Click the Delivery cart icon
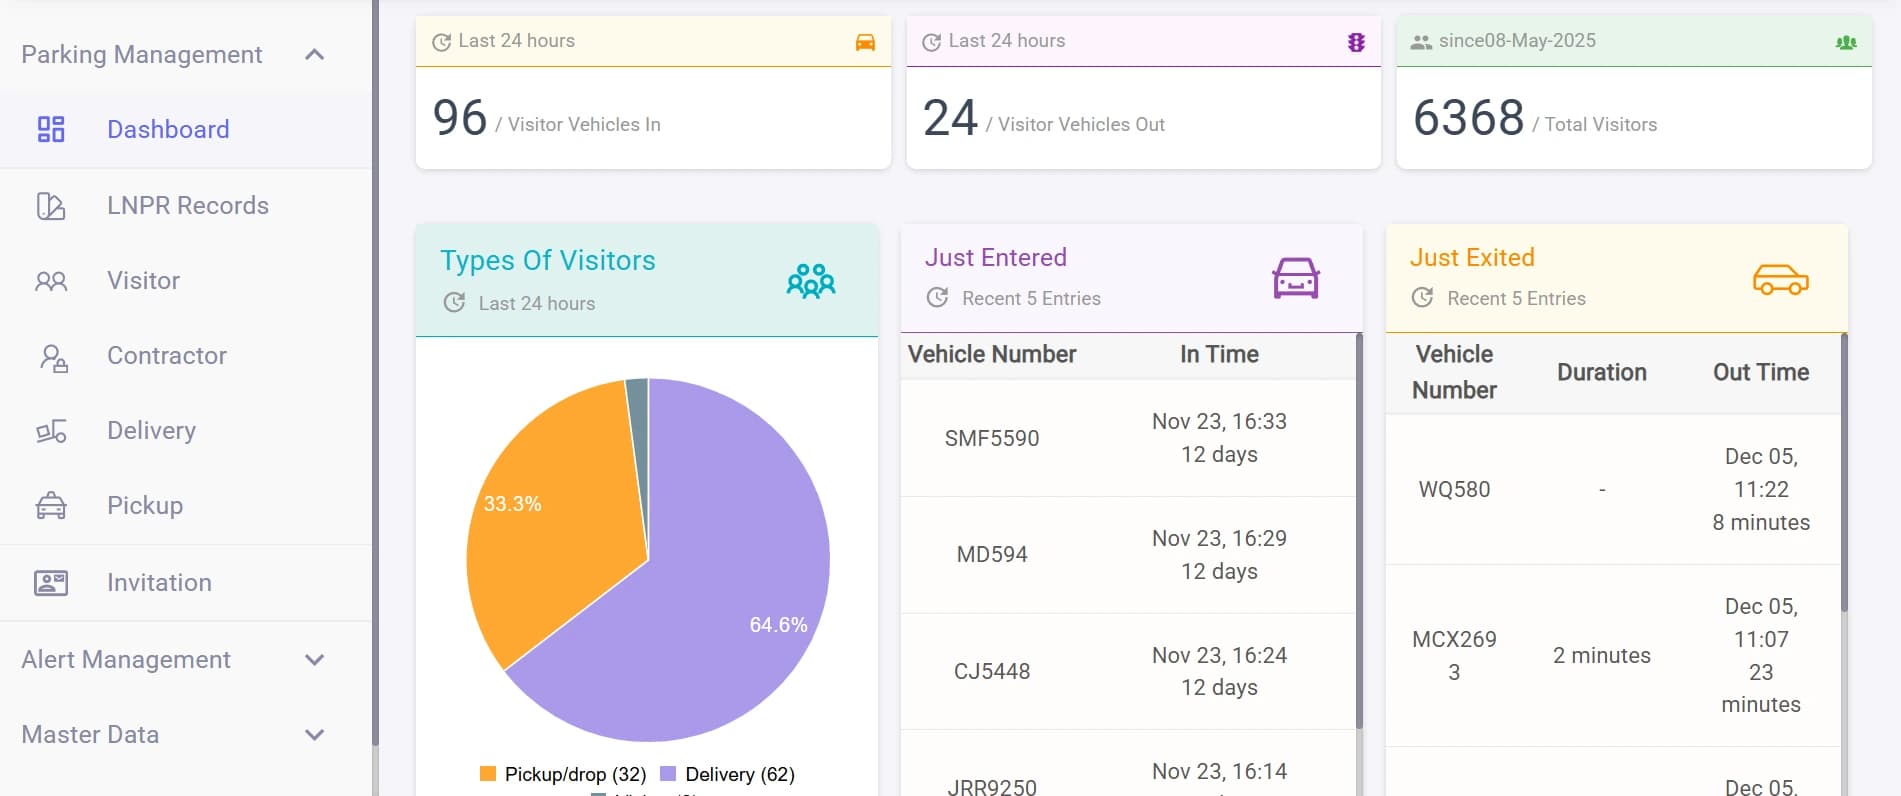Image resolution: width=1901 pixels, height=796 pixels. [51, 431]
